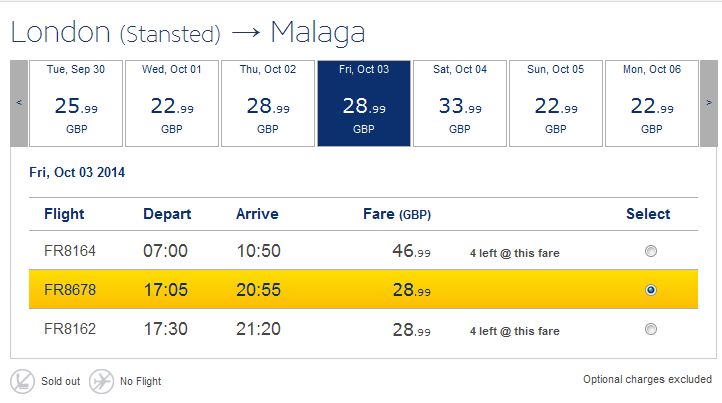Image resolution: width=722 pixels, height=403 pixels.
Task: Click the FR8164 flight row at 07:00
Action: point(363,251)
